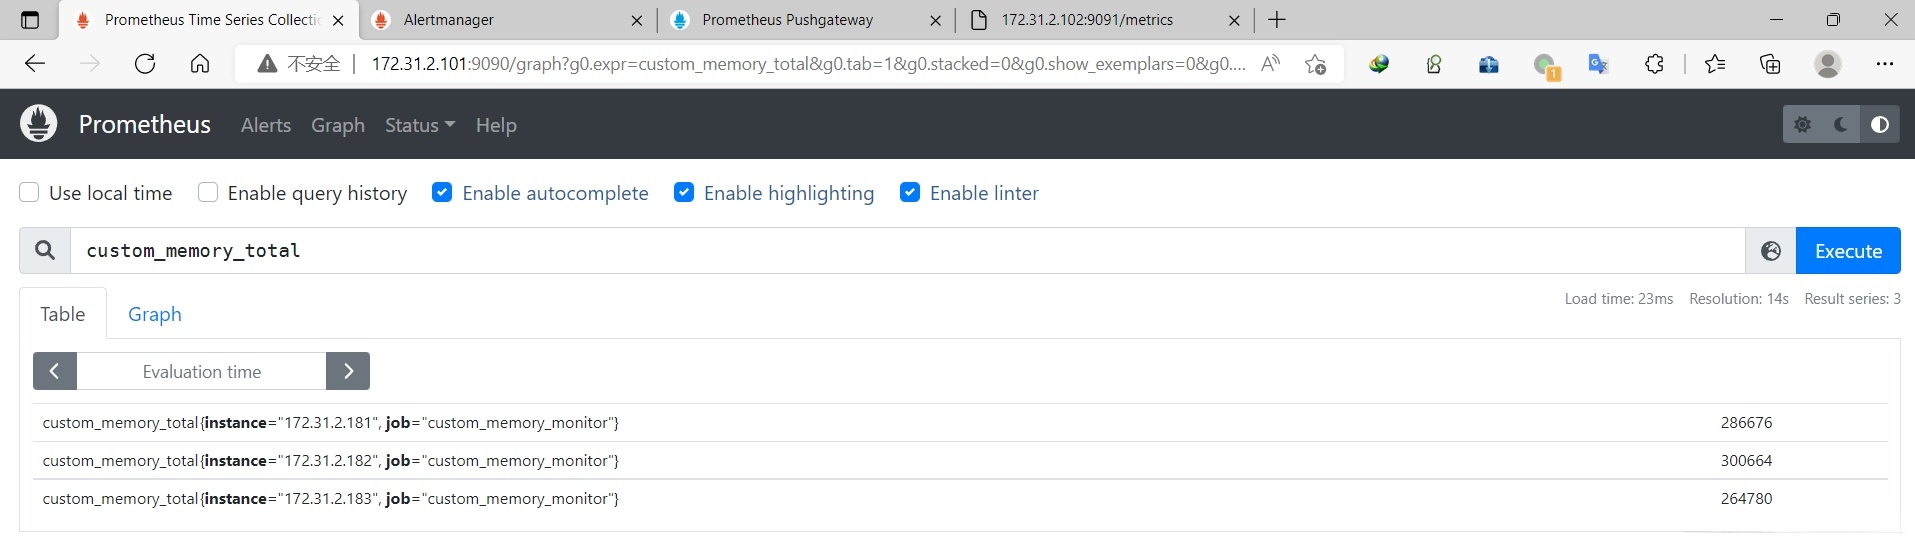Click the browser refresh icon
Viewport: 1915px width, 543px height.
(145, 64)
